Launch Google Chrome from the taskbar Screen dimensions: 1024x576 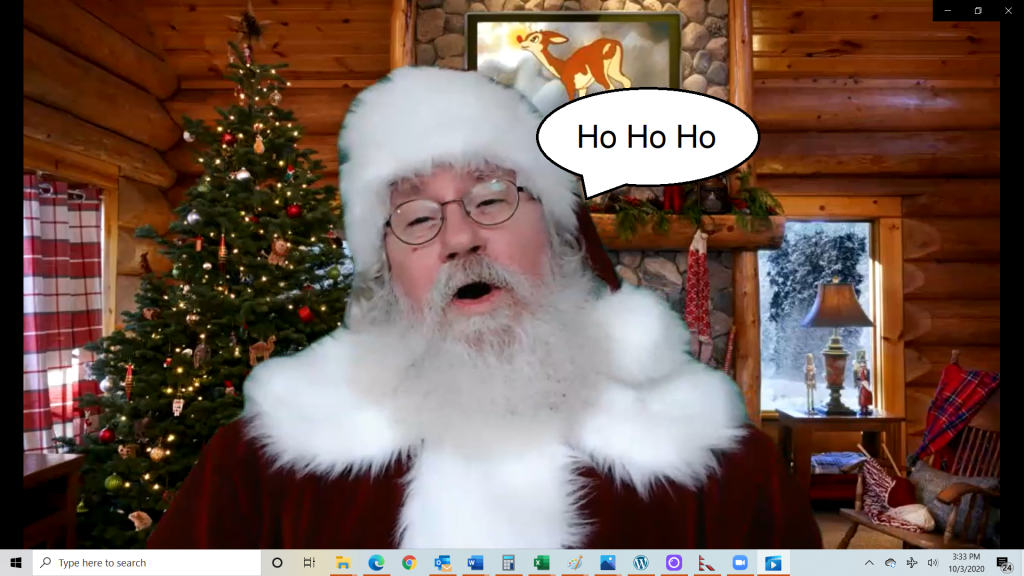pos(409,563)
